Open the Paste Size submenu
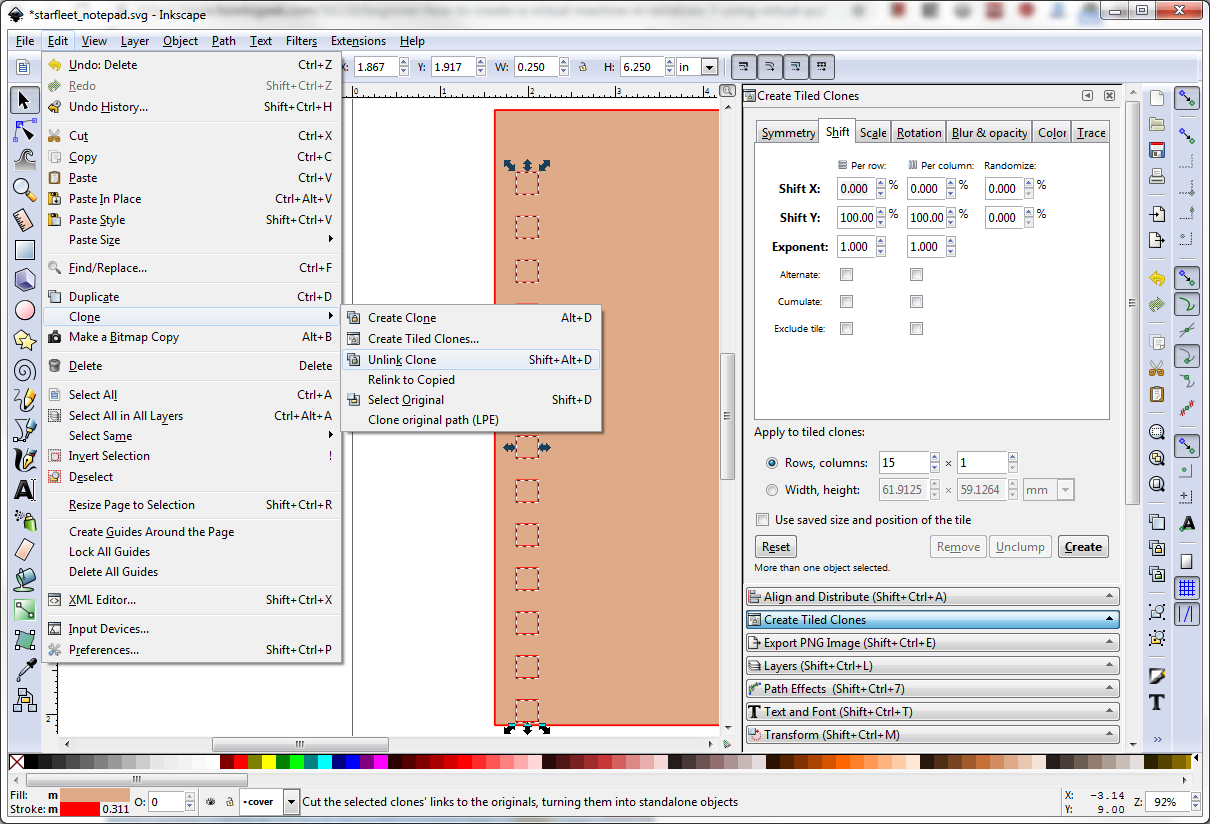Viewport: 1210px width, 824px height. tap(191, 240)
